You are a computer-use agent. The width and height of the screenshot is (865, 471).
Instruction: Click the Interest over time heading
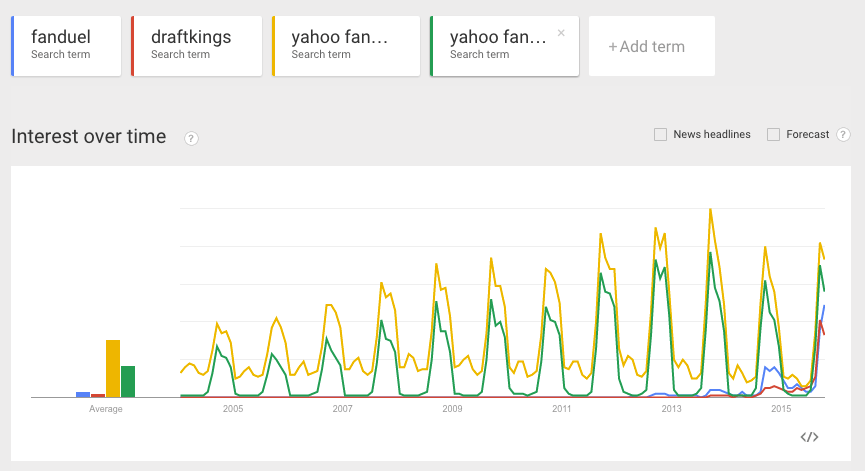click(x=89, y=137)
